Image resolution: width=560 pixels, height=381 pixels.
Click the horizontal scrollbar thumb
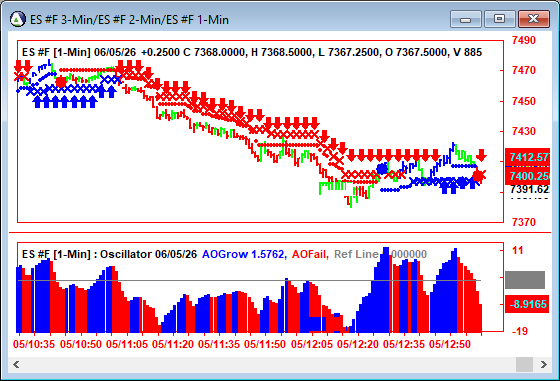(524, 364)
